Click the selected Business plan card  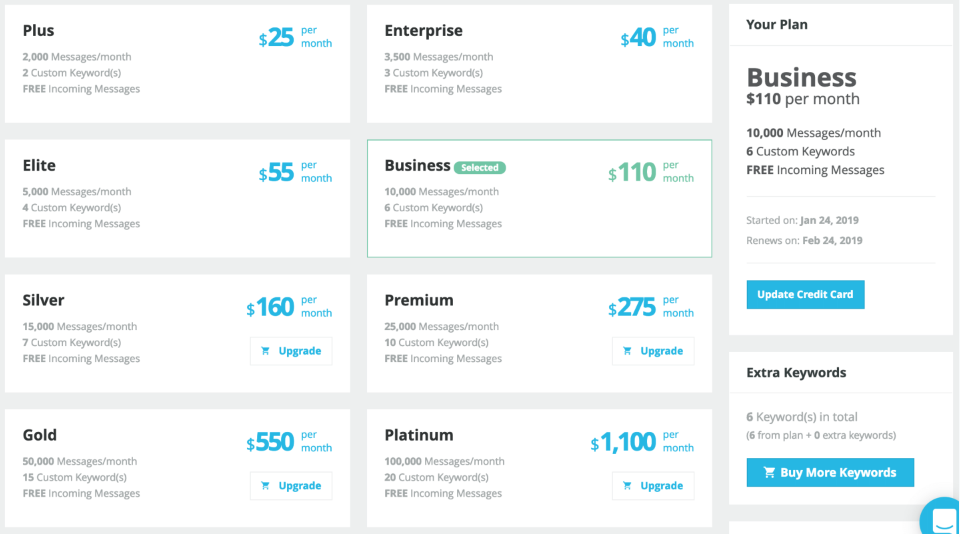pyautogui.click(x=539, y=198)
